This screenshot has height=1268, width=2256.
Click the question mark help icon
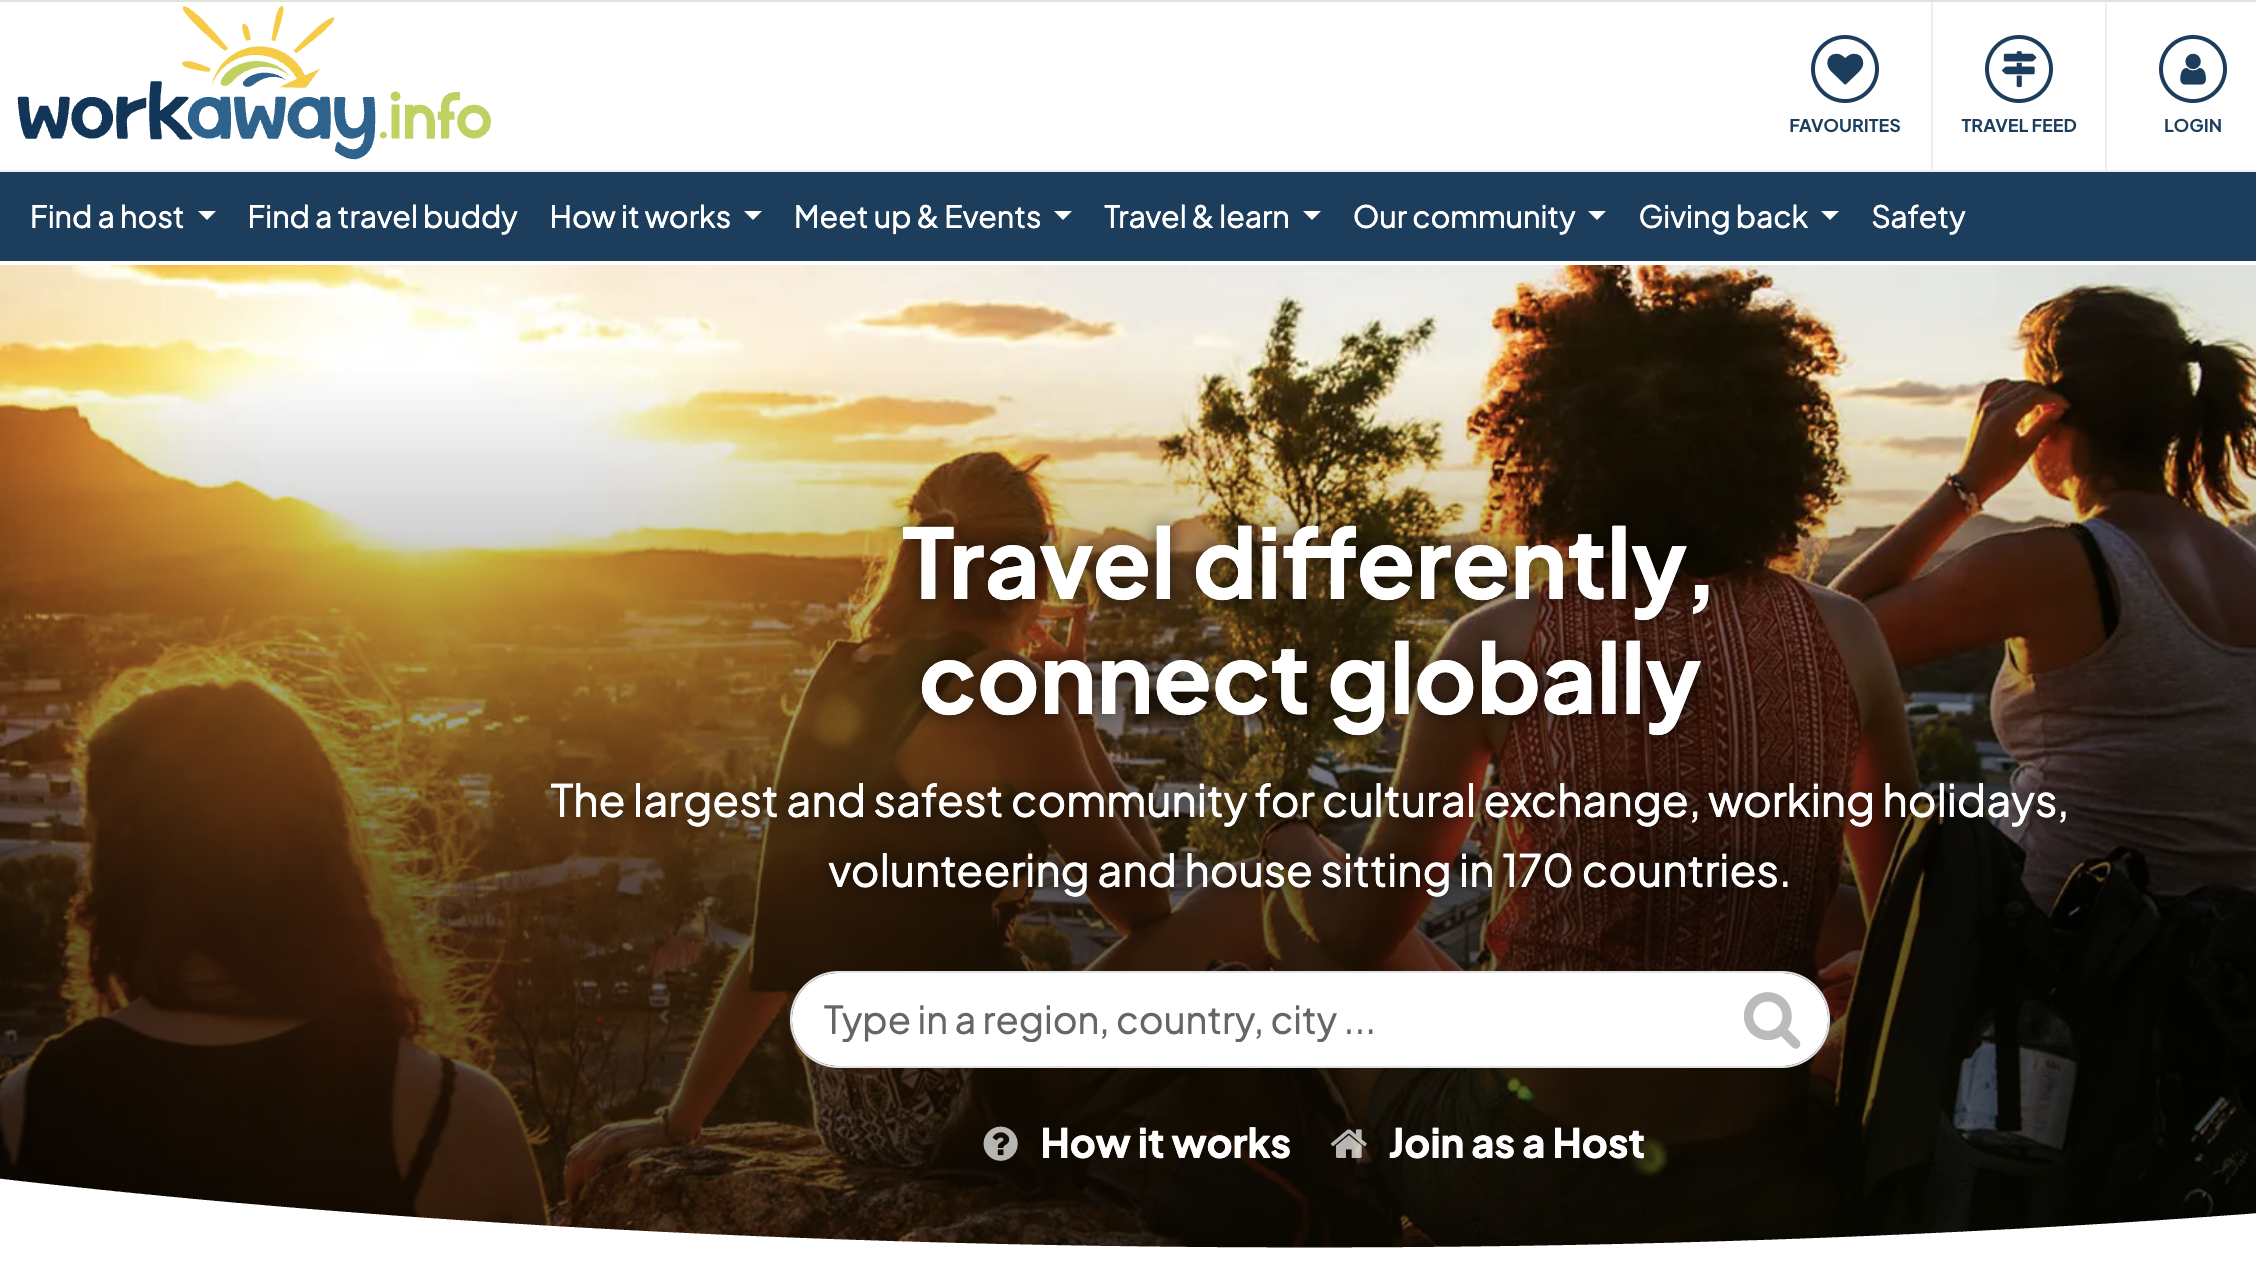coord(1000,1143)
